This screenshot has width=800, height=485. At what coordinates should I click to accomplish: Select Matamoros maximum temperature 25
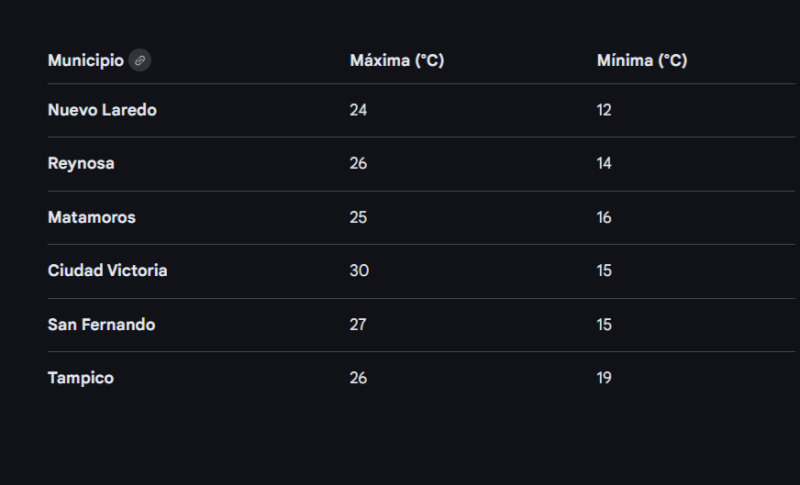pos(358,217)
